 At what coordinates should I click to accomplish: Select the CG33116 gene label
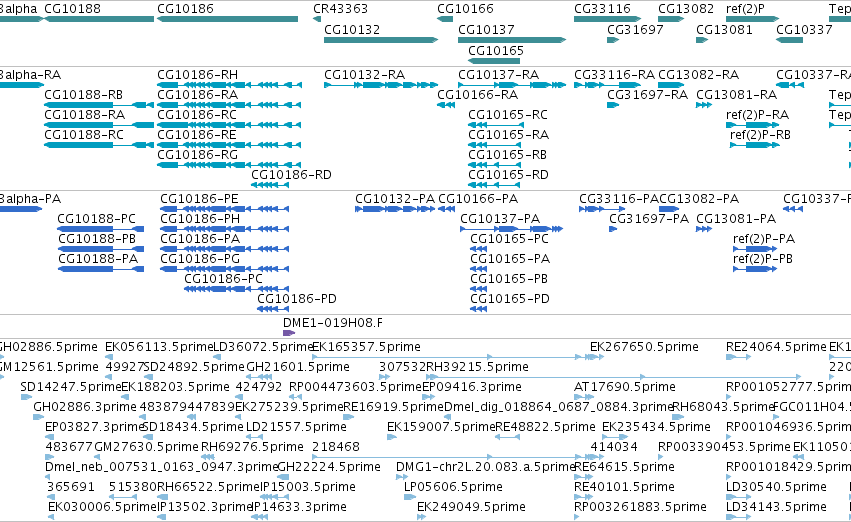pos(602,9)
